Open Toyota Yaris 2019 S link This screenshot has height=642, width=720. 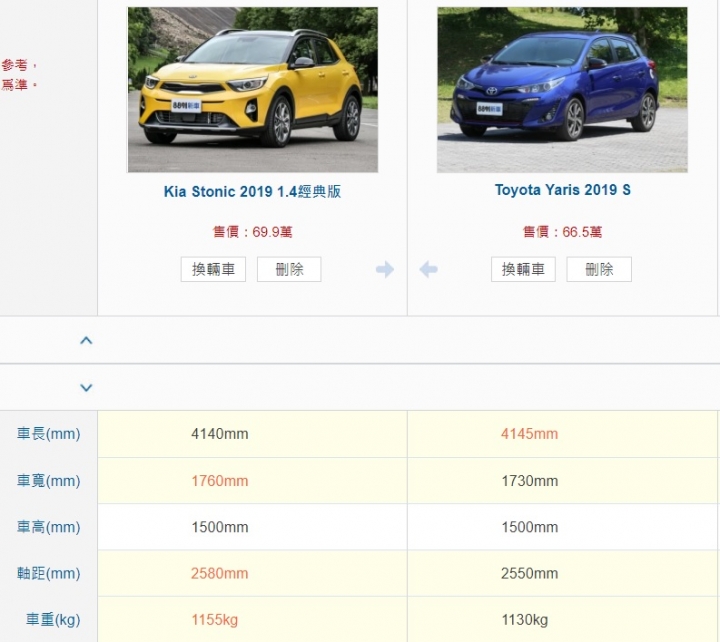coord(562,190)
